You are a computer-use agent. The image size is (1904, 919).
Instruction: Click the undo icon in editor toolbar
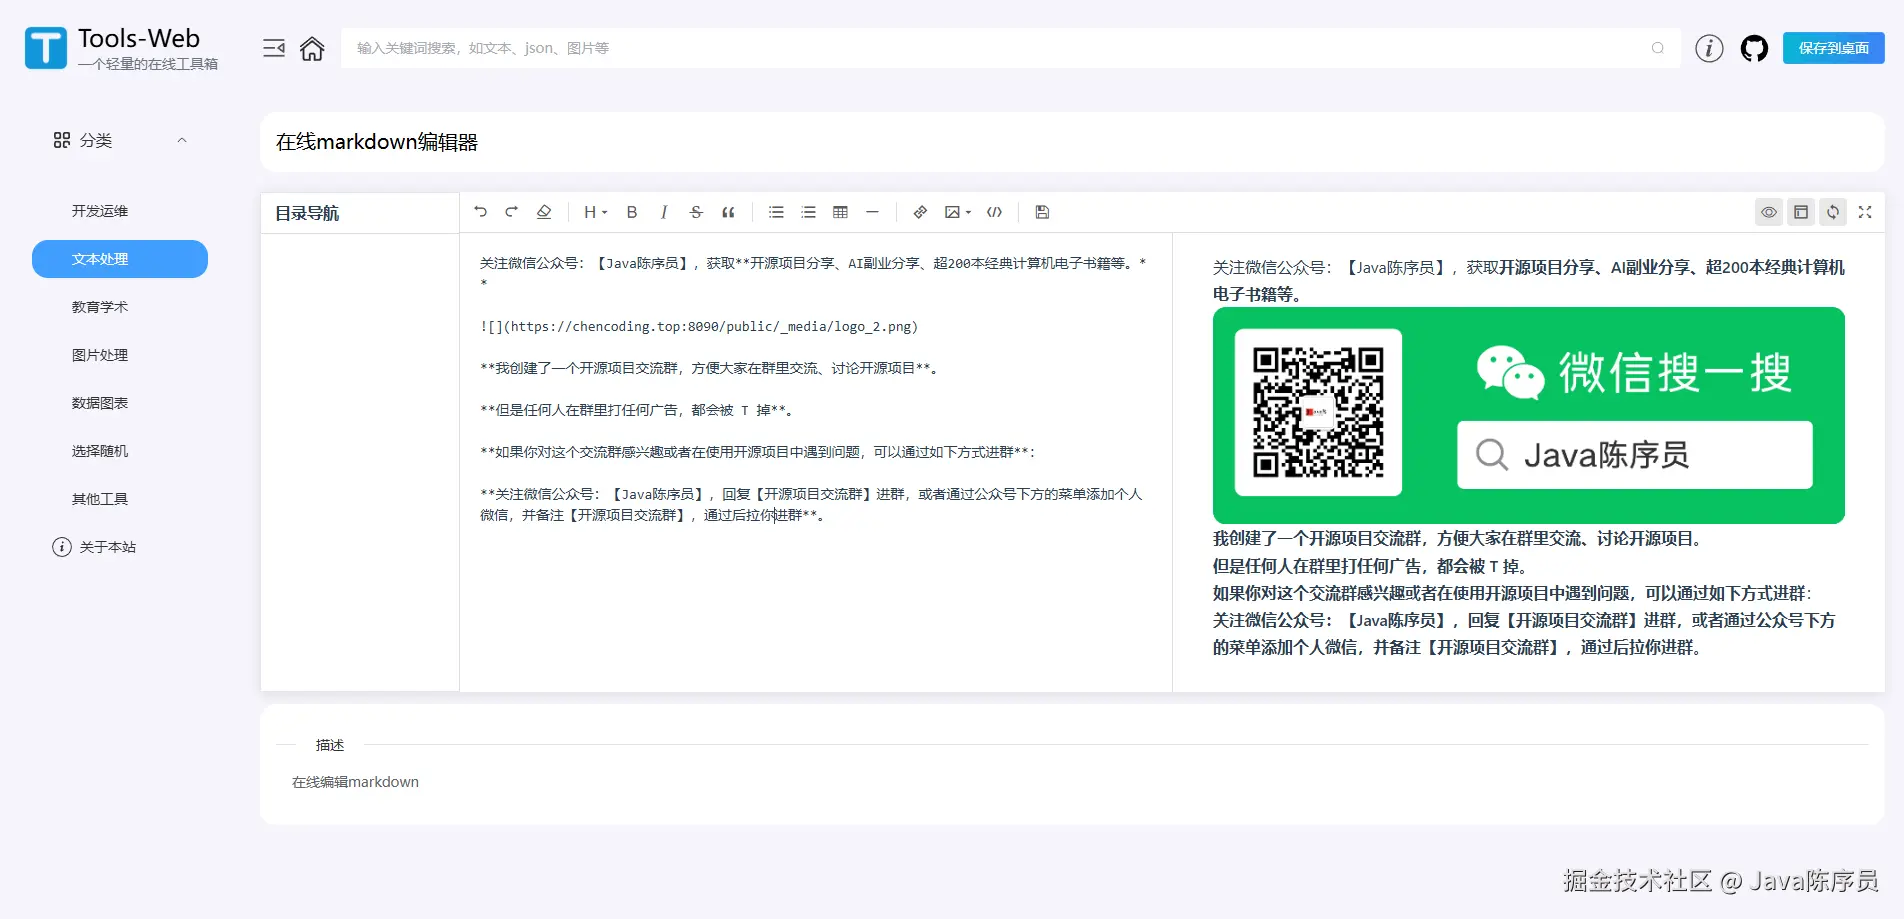481,212
